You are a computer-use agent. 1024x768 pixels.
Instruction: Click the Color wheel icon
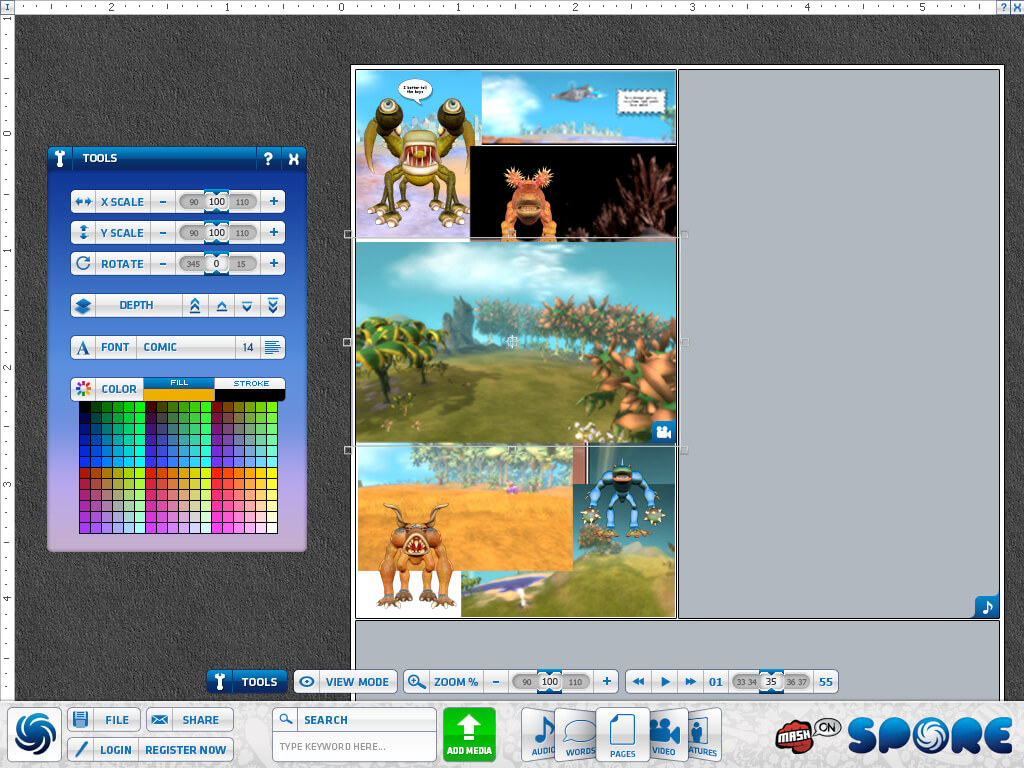(84, 389)
